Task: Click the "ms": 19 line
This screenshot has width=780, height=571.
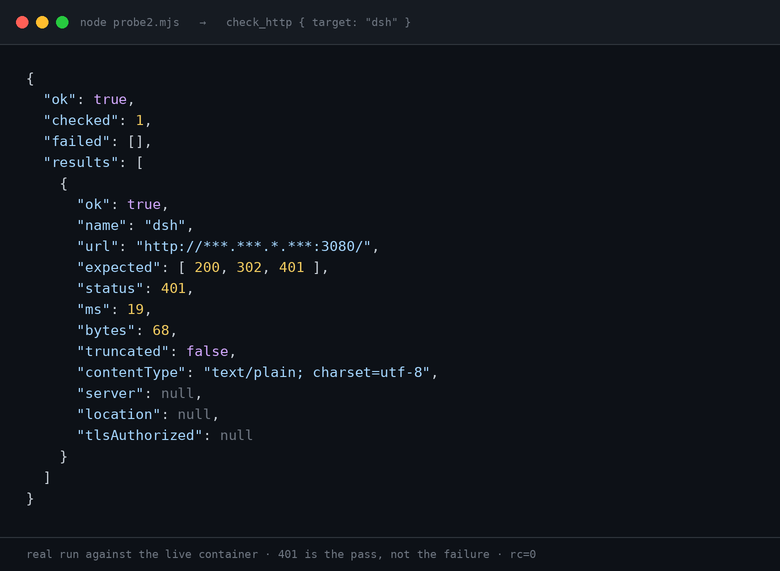Action: click(x=114, y=309)
